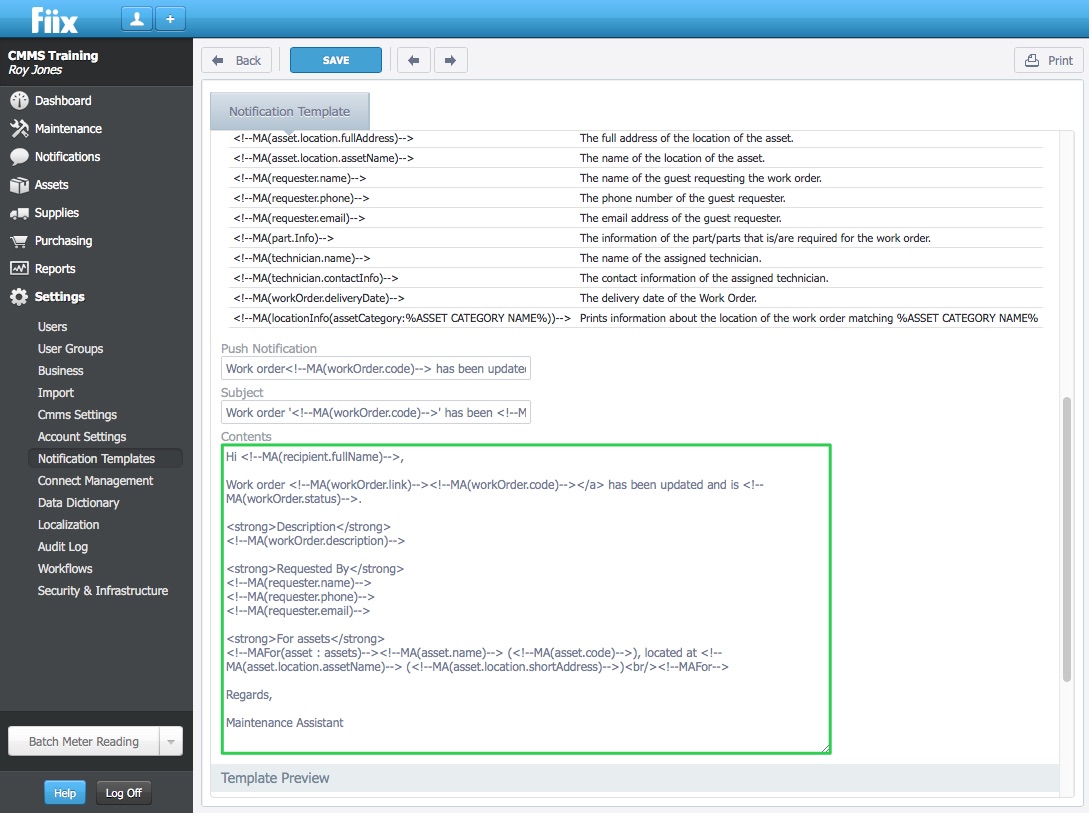Image resolution: width=1089 pixels, height=813 pixels.
Task: Click the Push Notification input field
Action: [x=376, y=369]
